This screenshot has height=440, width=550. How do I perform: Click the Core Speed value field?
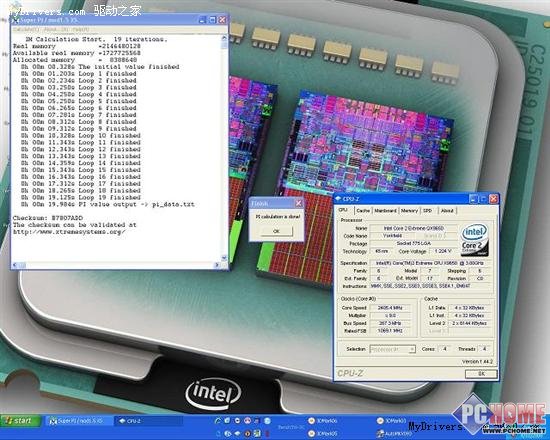pyautogui.click(x=390, y=308)
